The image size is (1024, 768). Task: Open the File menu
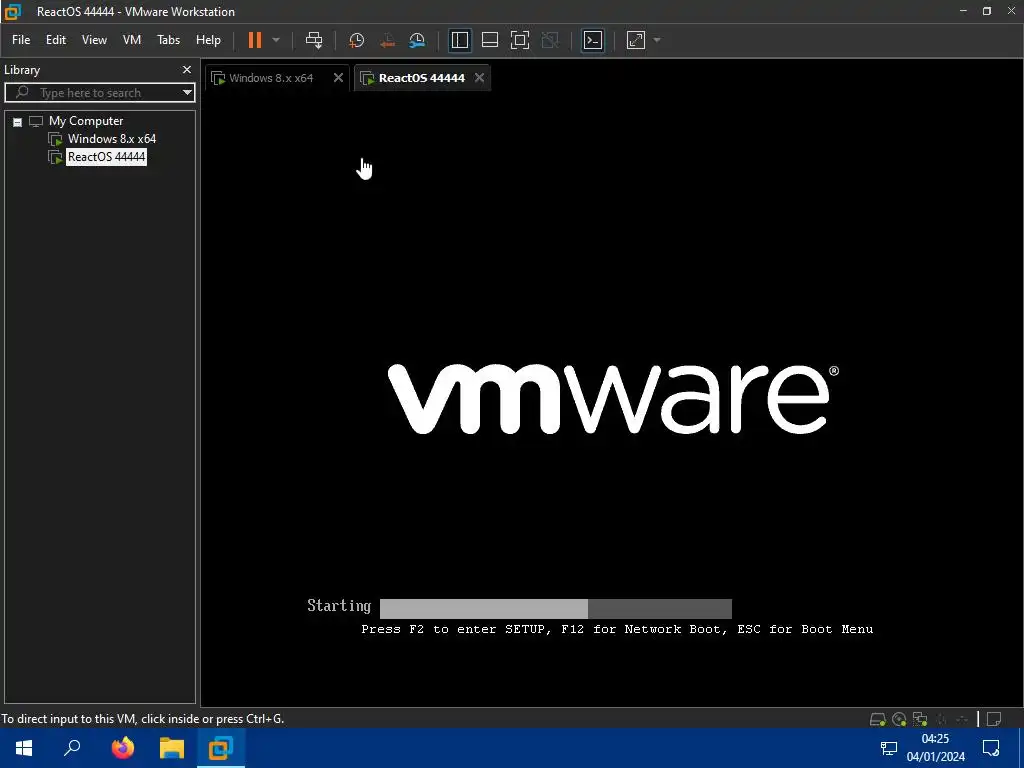(x=21, y=40)
